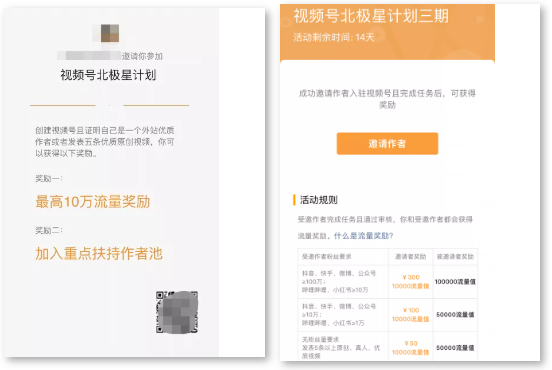Click the 无粉丝量要求 table row

(387, 347)
